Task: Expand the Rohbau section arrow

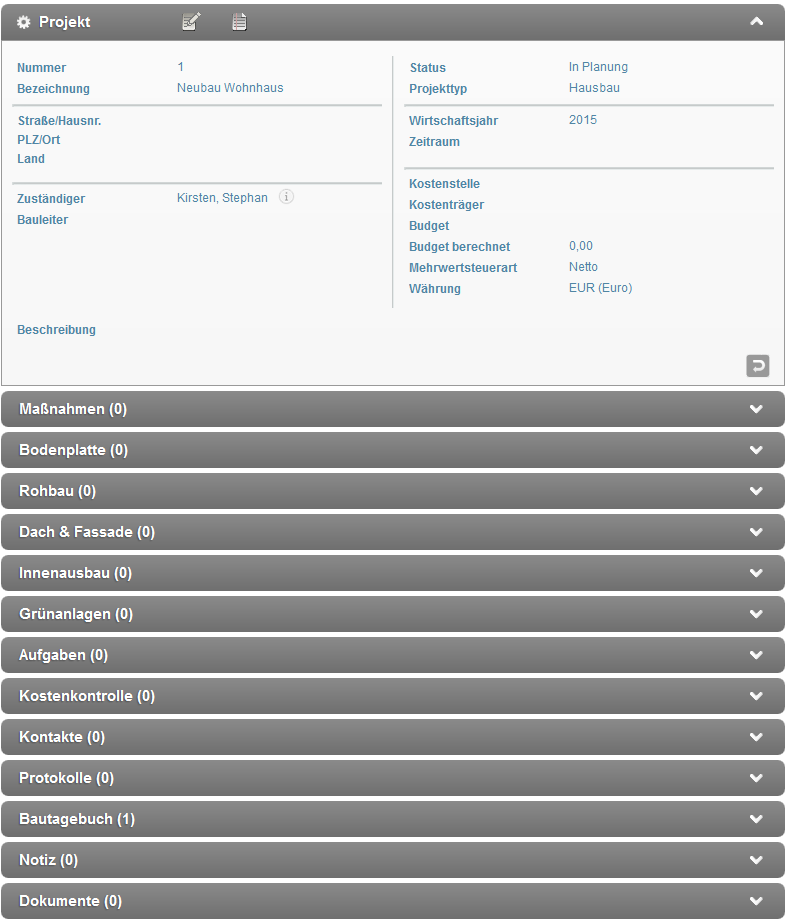Action: 756,491
